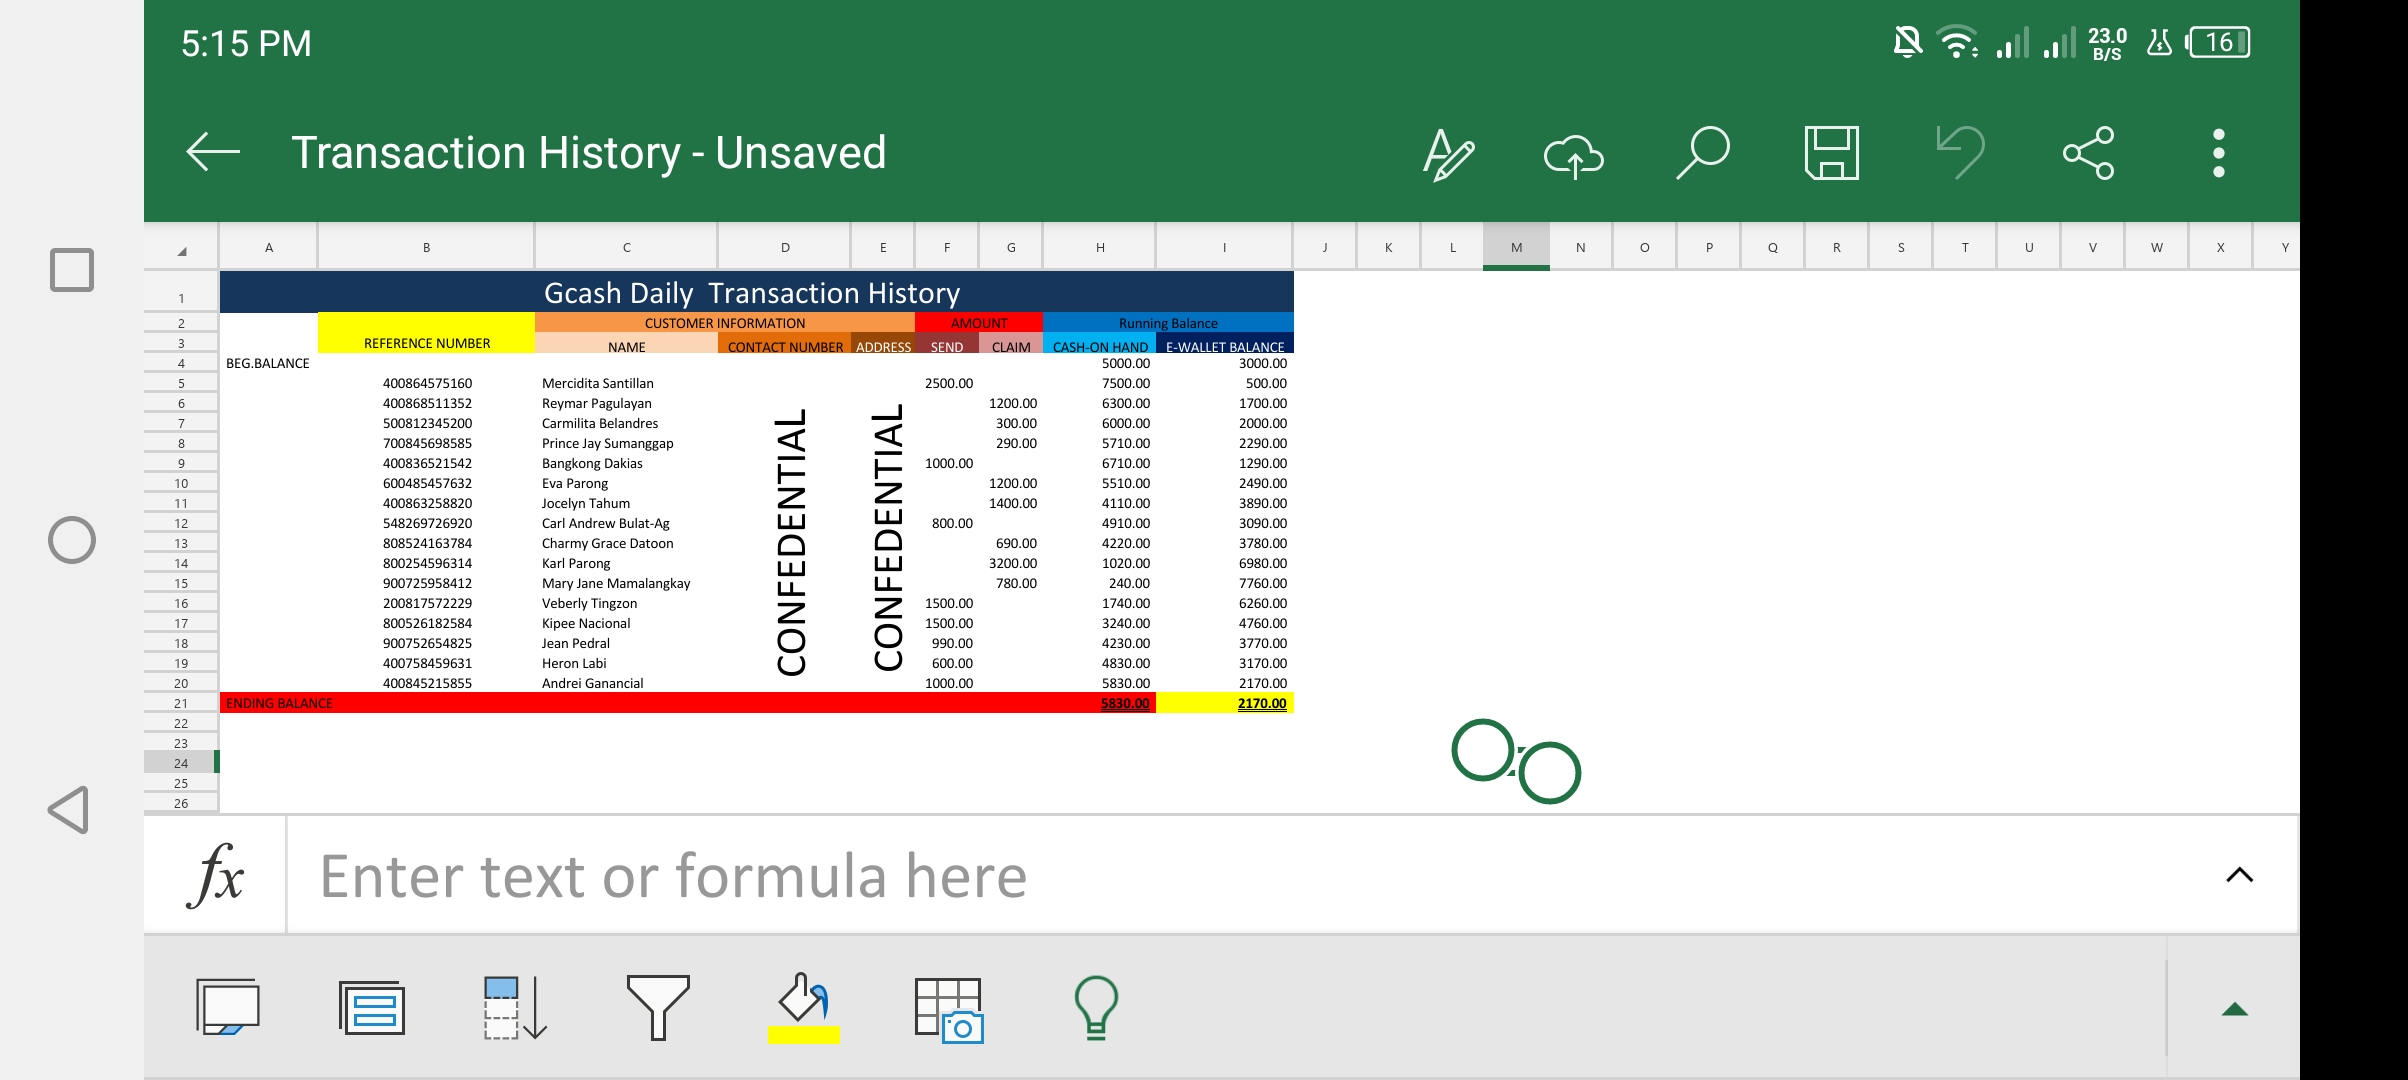Tap the sort rows icon
The height and width of the screenshot is (1080, 2408).
pos(515,1007)
